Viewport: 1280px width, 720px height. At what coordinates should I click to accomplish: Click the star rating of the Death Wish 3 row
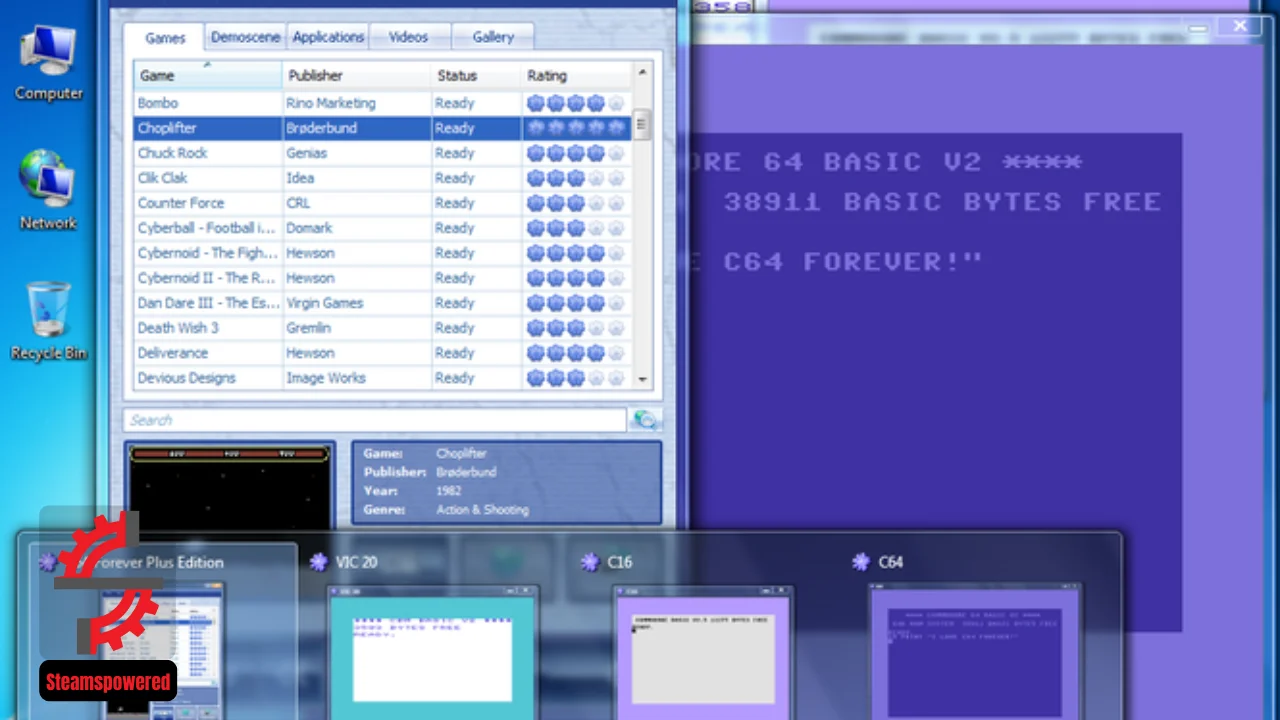576,328
